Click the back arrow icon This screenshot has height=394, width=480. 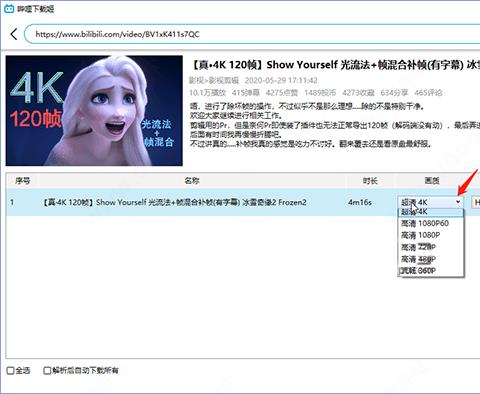click(14, 34)
